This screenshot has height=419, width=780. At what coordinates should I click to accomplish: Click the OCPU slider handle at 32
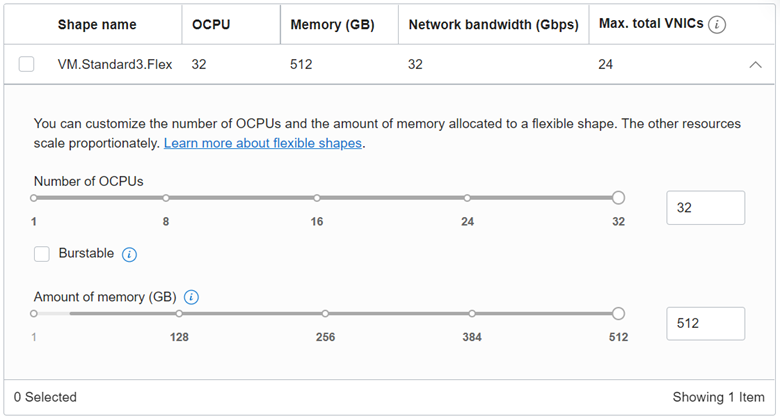click(618, 198)
